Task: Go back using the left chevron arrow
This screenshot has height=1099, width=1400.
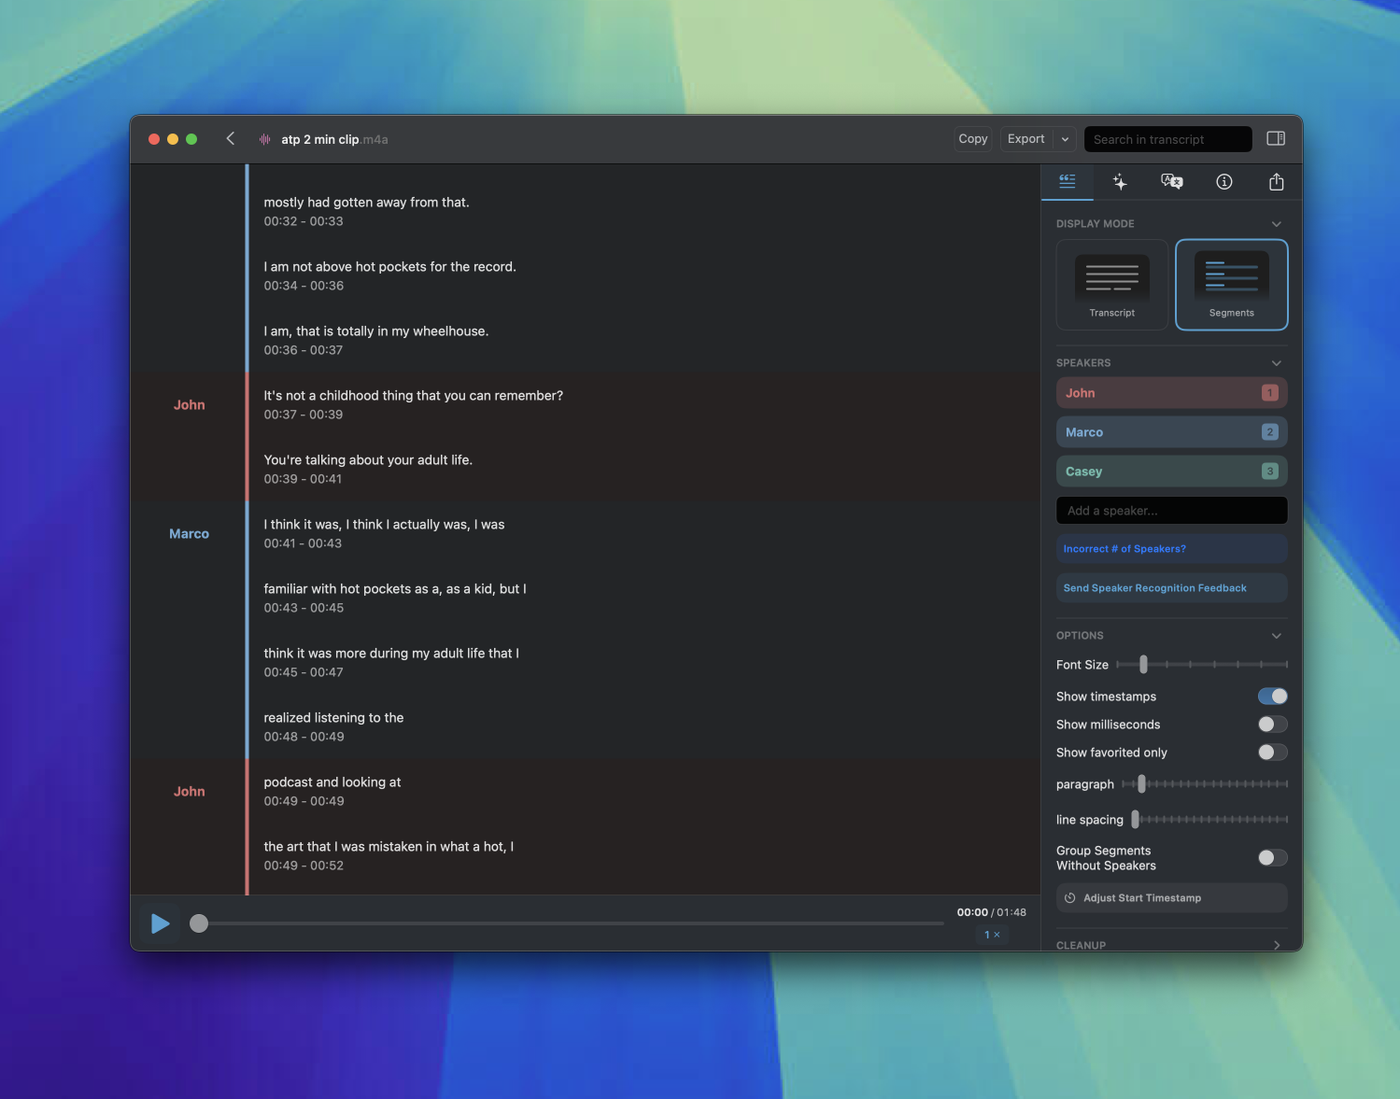Action: [231, 139]
